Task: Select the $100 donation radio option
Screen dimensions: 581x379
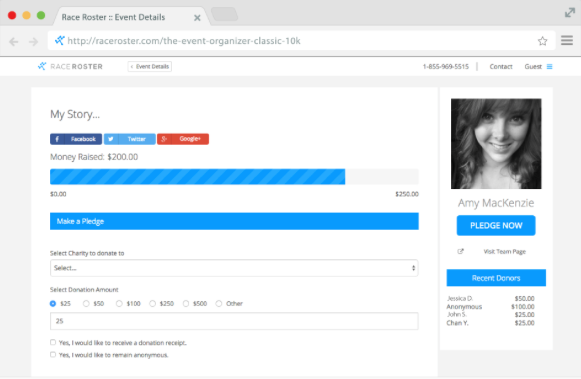Action: click(119, 303)
